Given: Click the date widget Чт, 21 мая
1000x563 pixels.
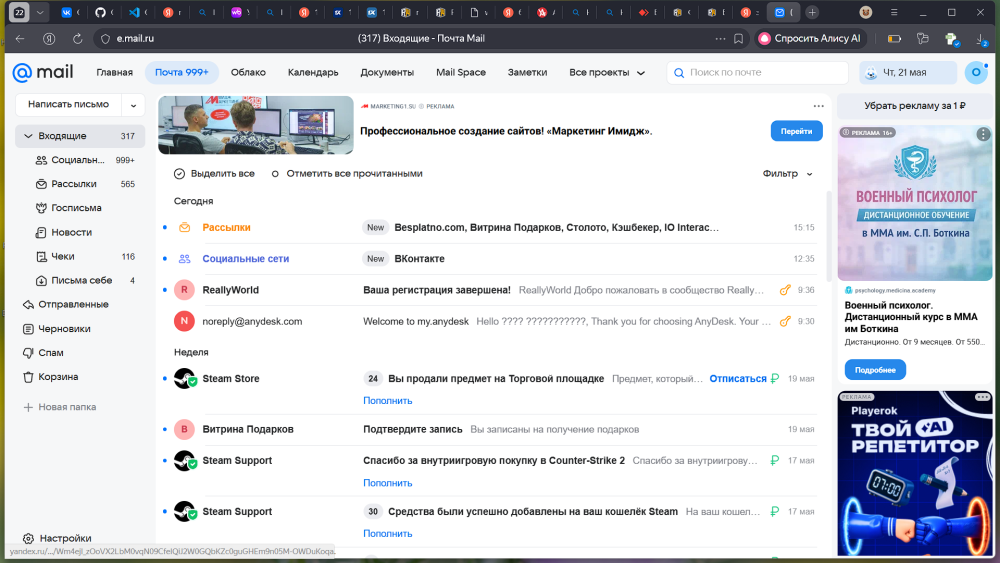Looking at the screenshot, I should pyautogui.click(x=908, y=73).
